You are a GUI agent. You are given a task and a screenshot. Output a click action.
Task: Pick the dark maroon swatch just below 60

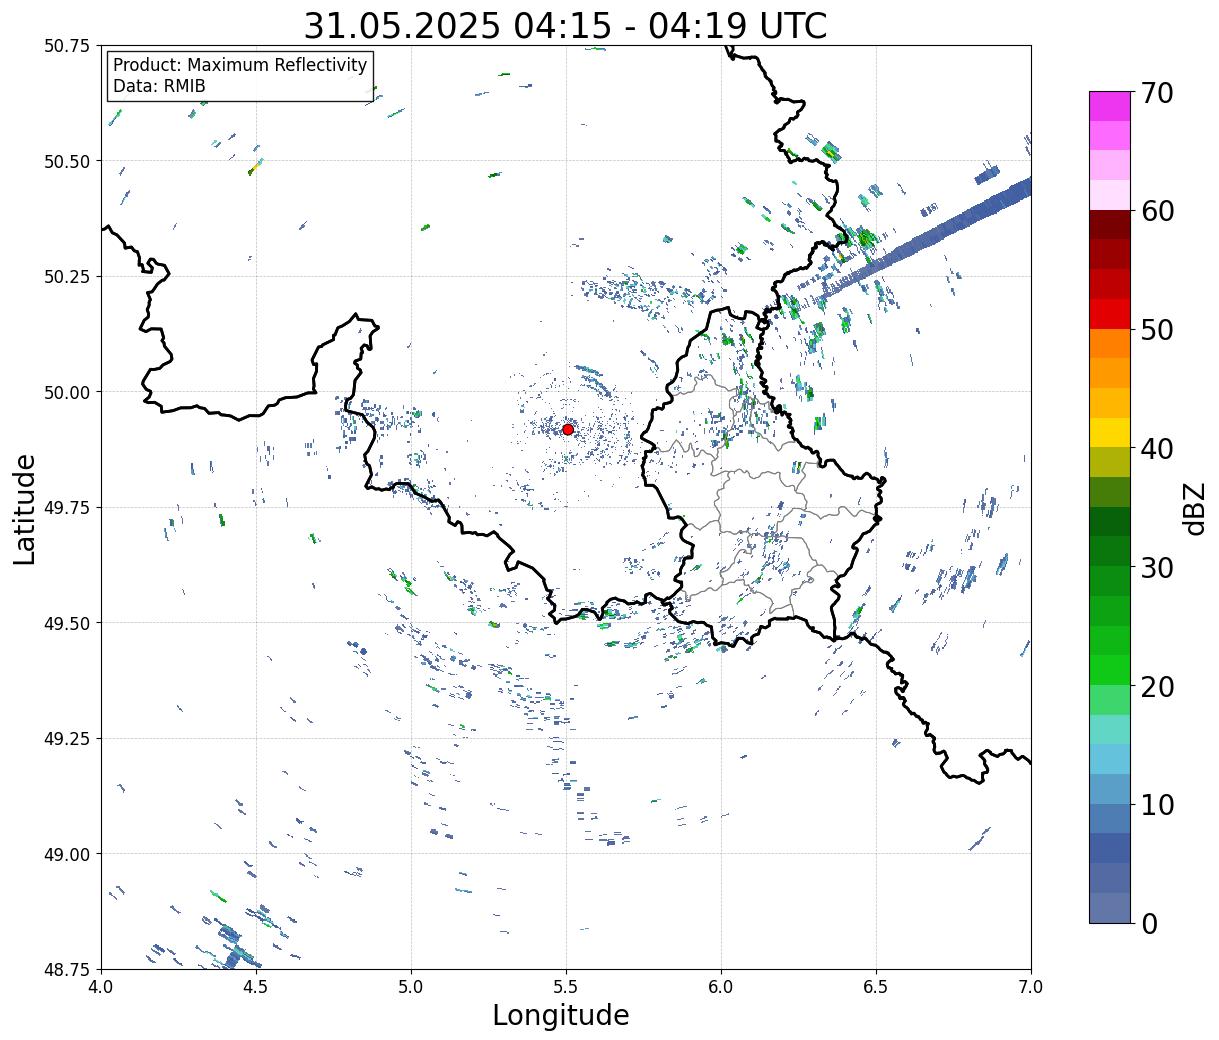tap(1110, 225)
